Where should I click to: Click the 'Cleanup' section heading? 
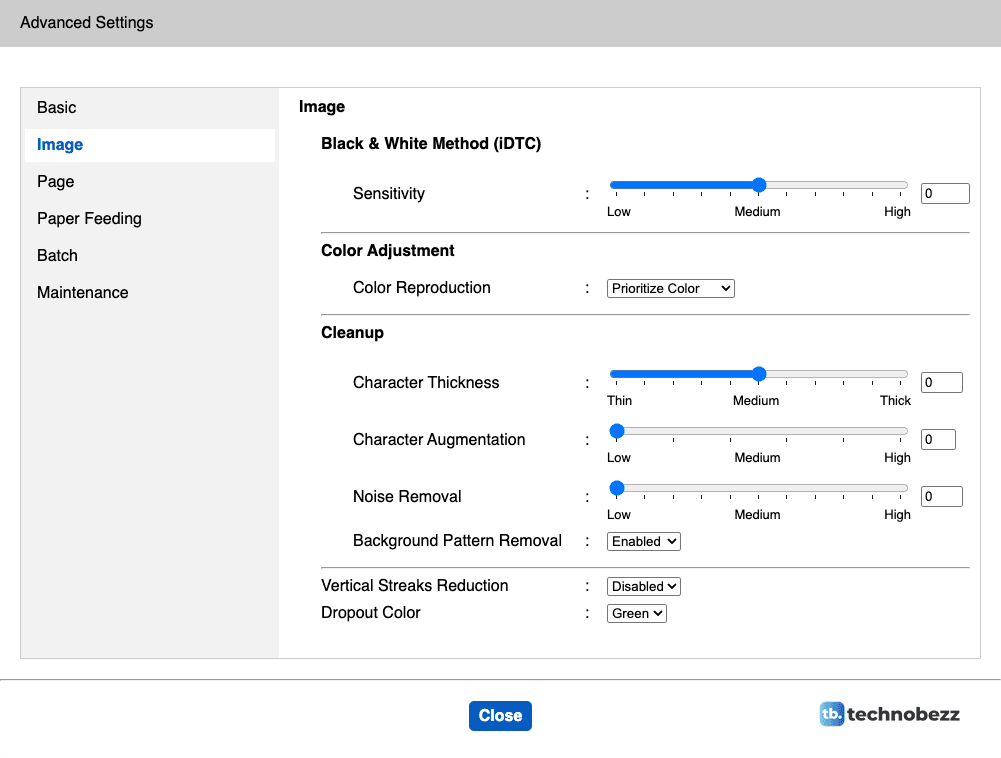click(352, 333)
